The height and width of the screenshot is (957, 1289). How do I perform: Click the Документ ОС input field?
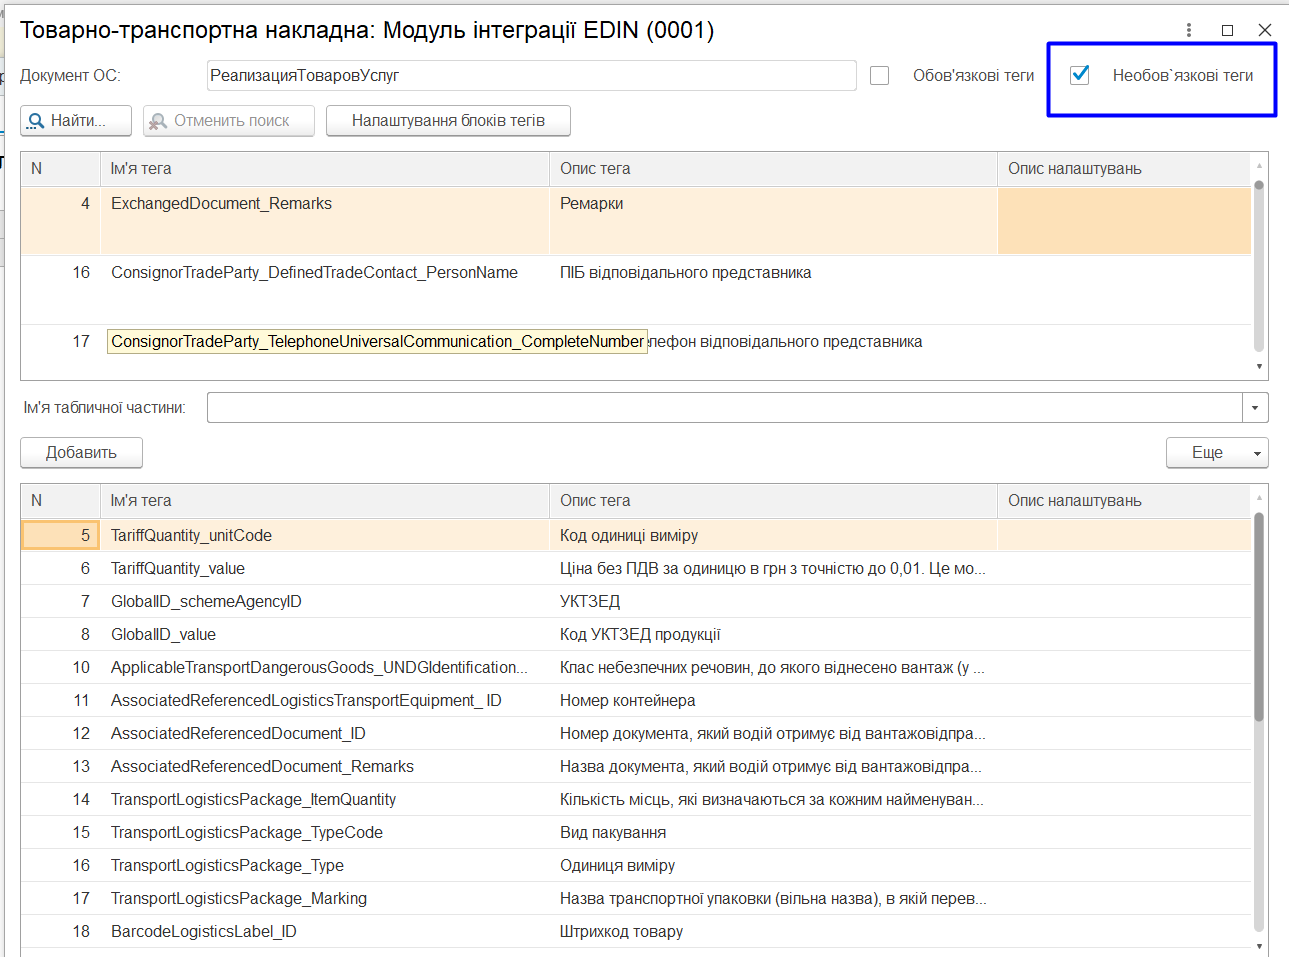531,75
